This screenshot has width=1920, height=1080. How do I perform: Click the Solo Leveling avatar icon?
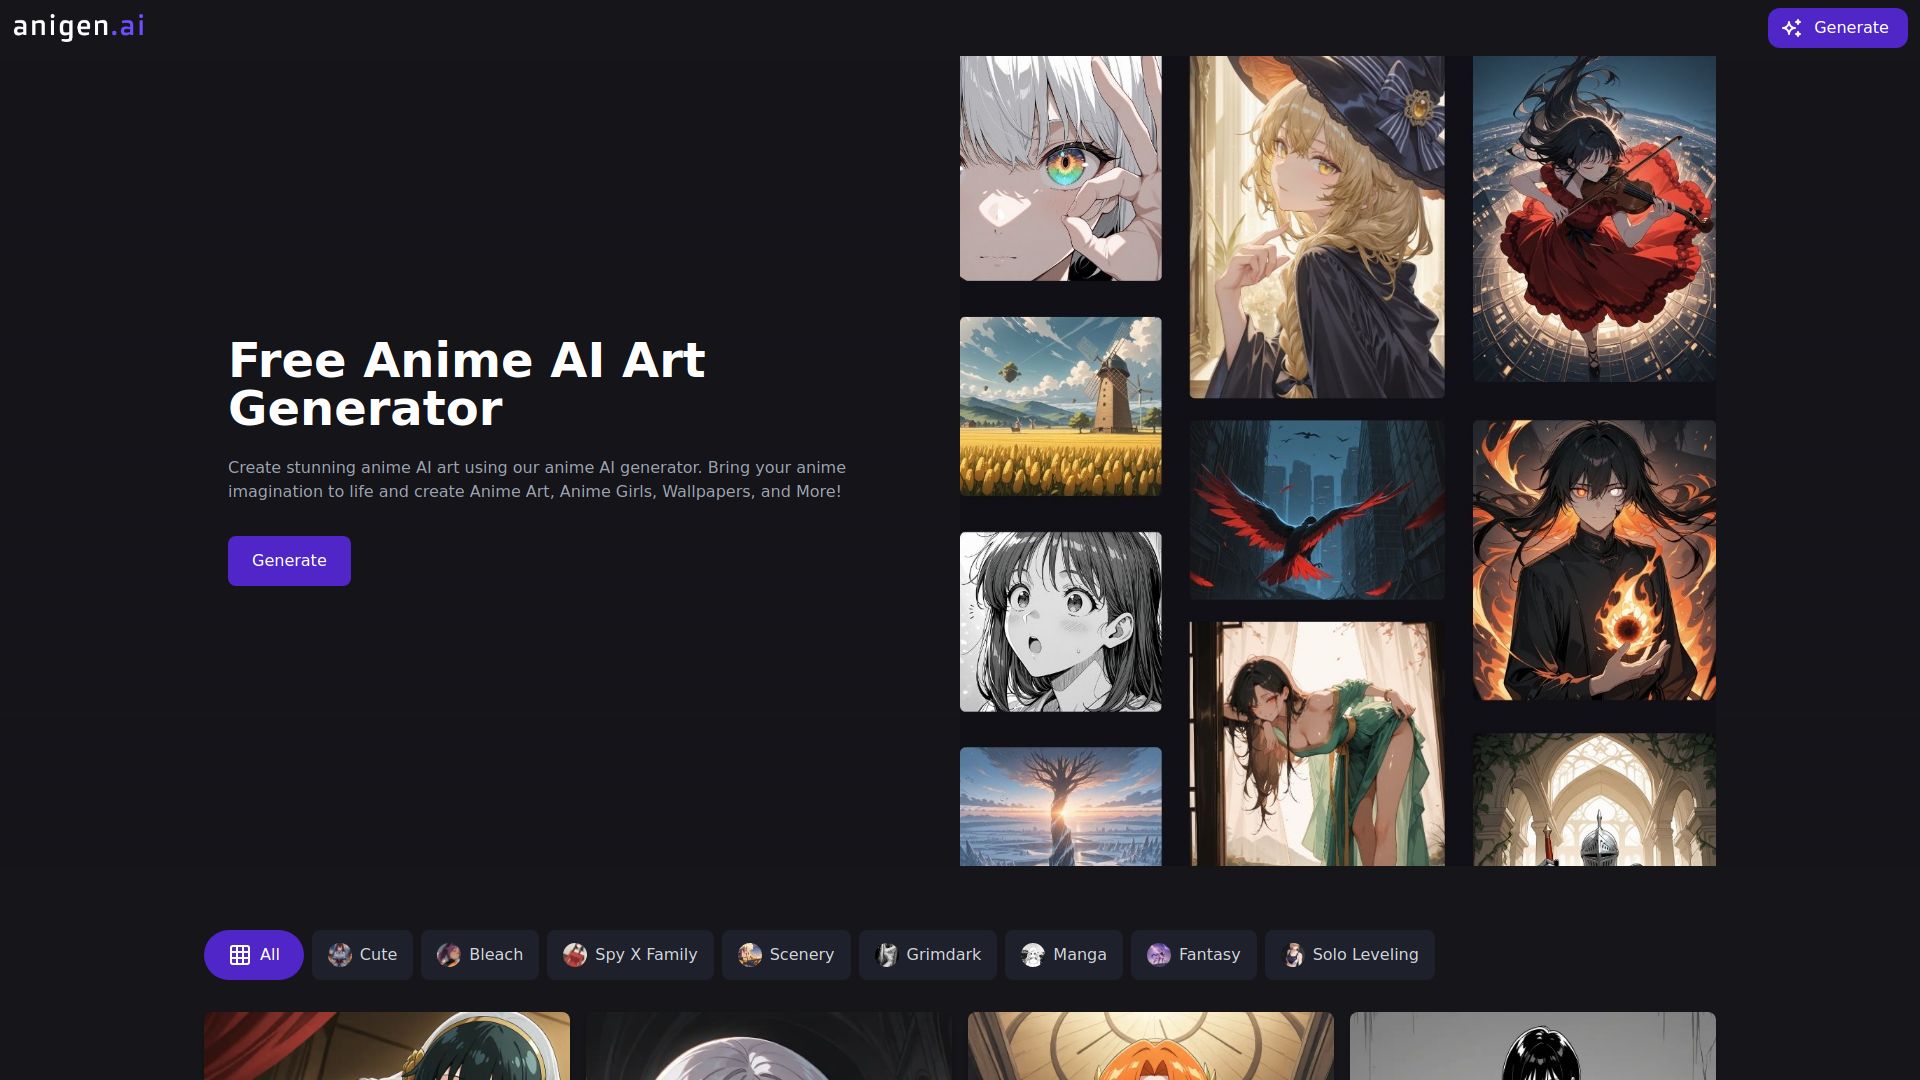coord(1293,955)
